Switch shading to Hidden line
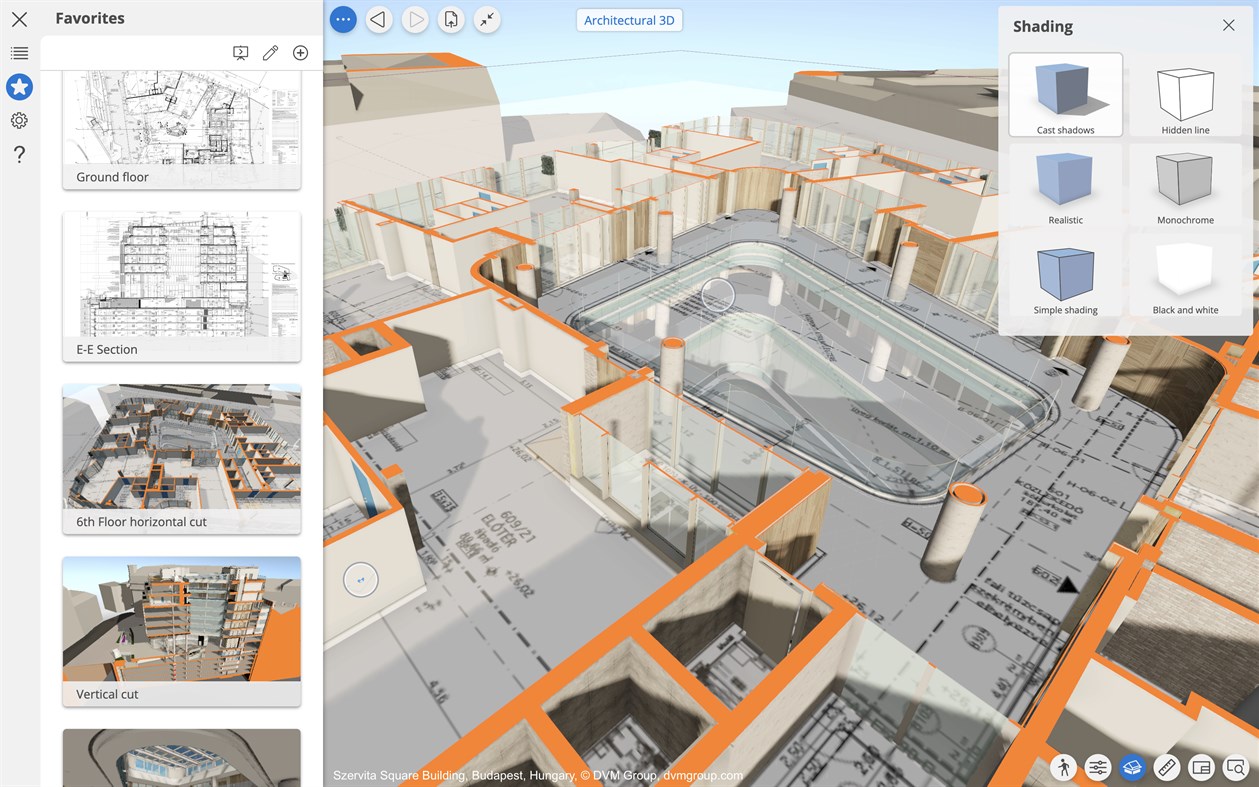The width and height of the screenshot is (1259, 787). tap(1184, 90)
